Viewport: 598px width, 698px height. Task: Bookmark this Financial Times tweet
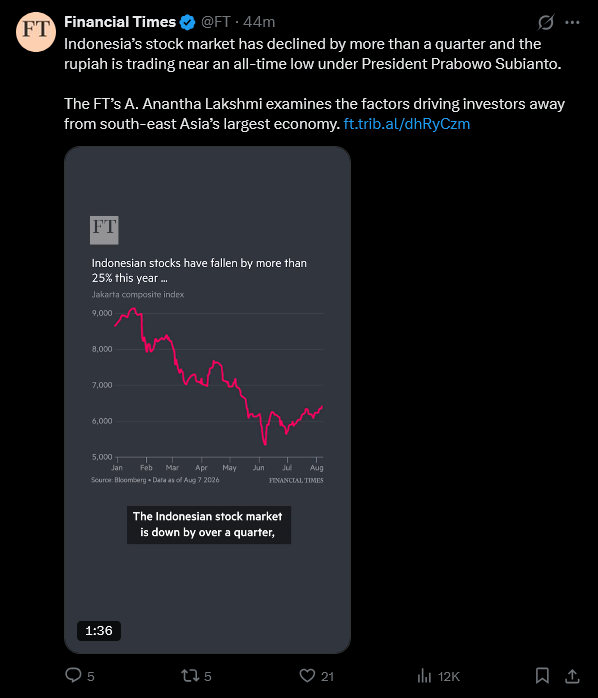tap(542, 676)
